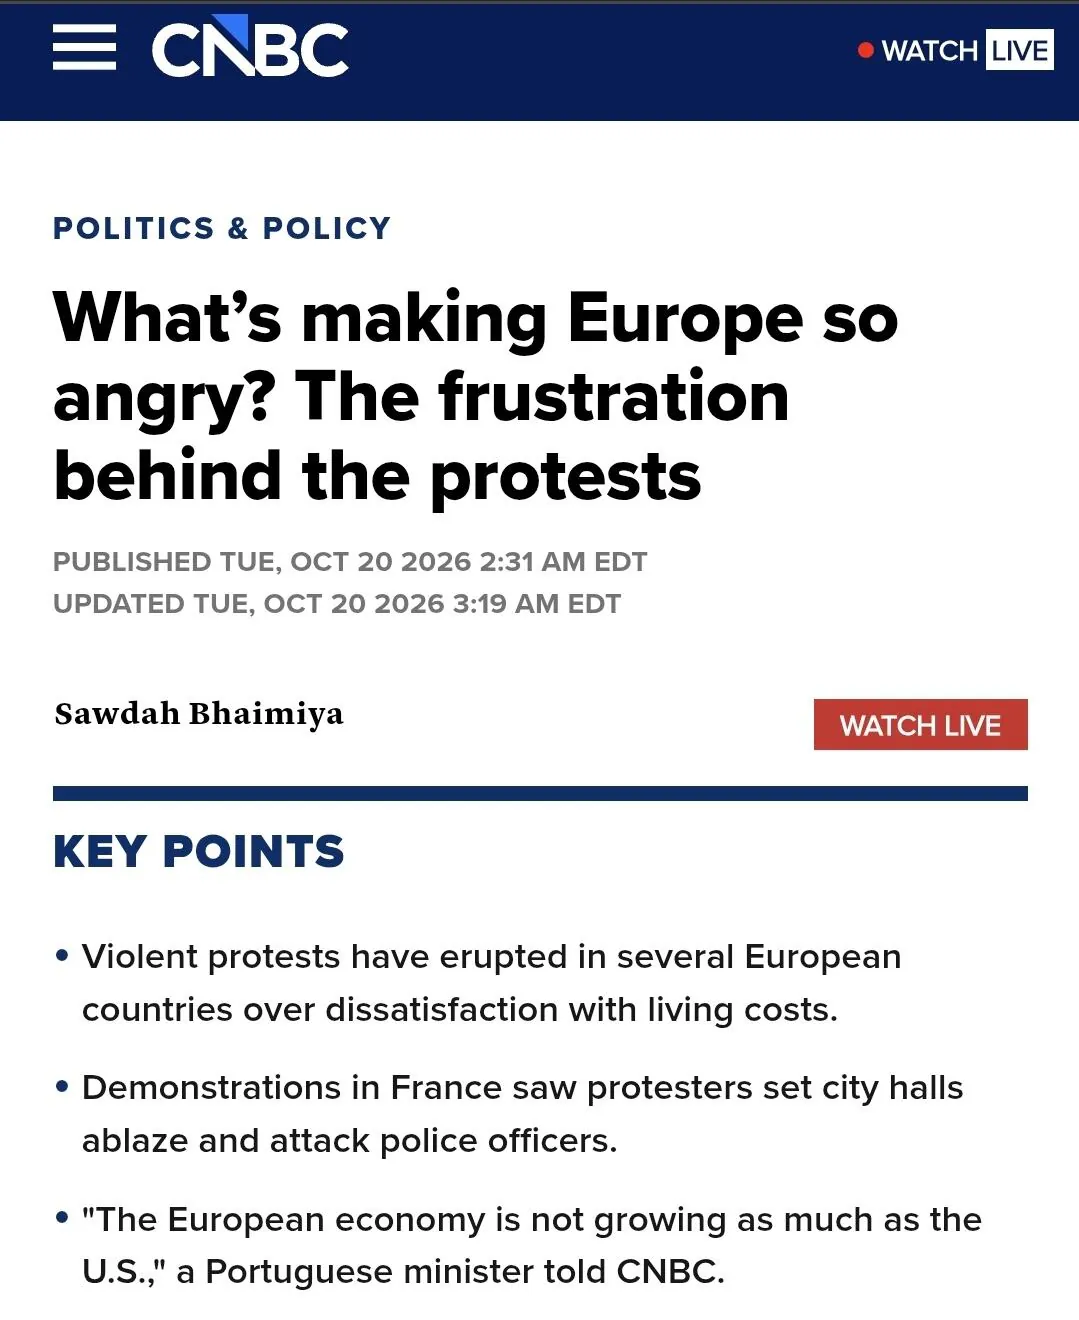Click the red WATCH LIVE button
The image size is (1079, 1320).
pos(920,725)
